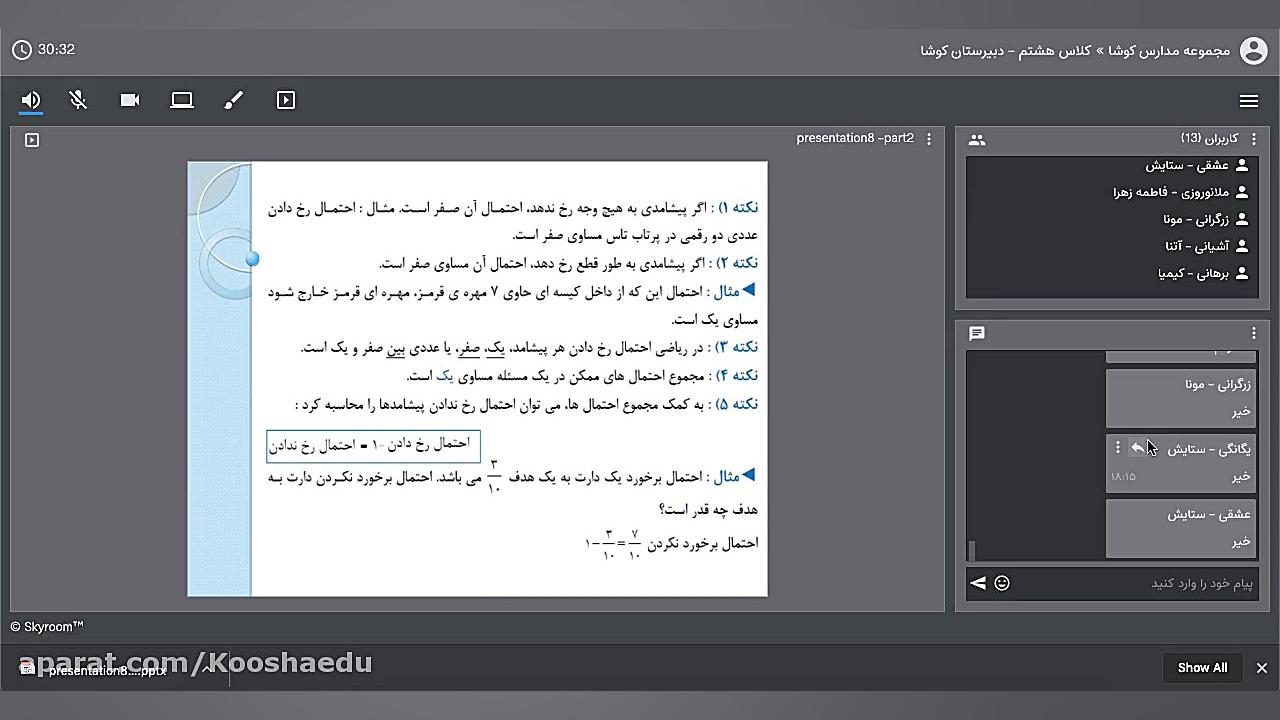This screenshot has height=720, width=1280.
Task: Open the media player tool
Action: click(x=286, y=100)
